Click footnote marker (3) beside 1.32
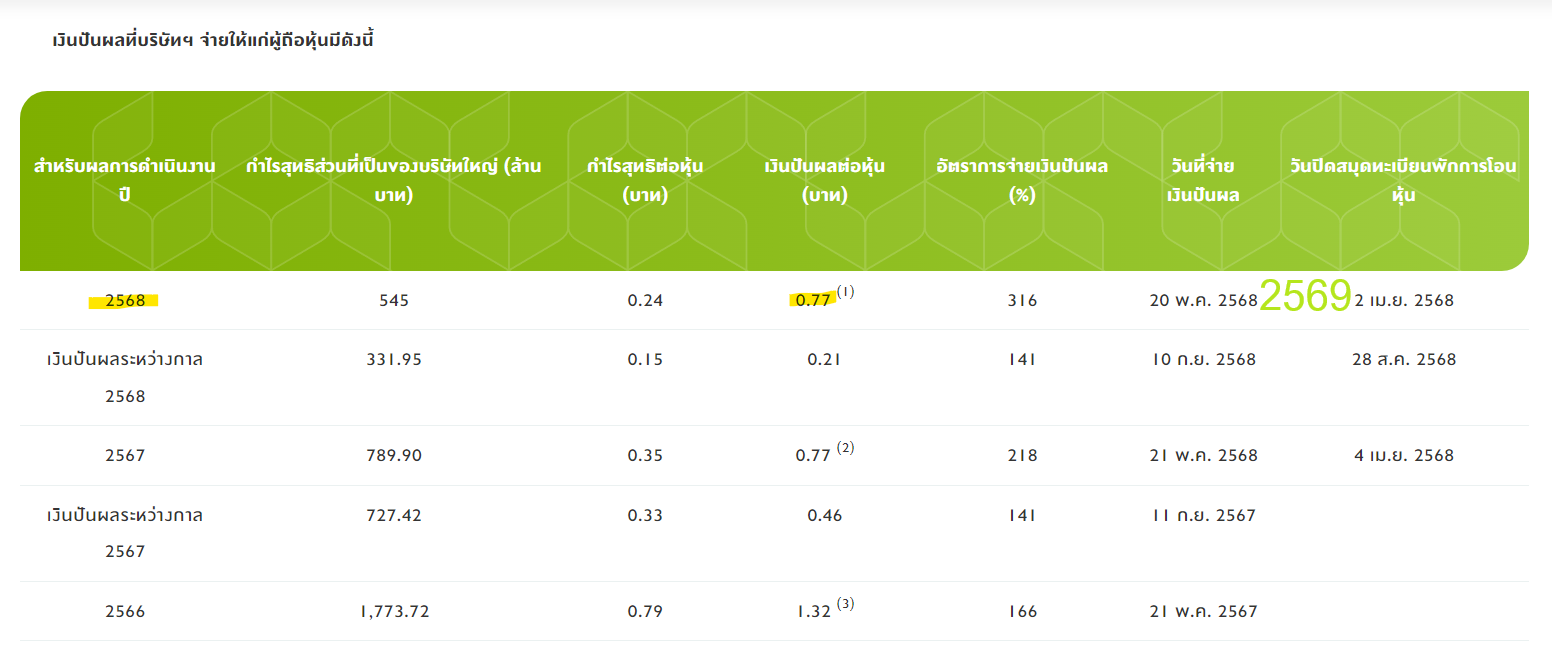This screenshot has height=648, width=1552. click(846, 603)
